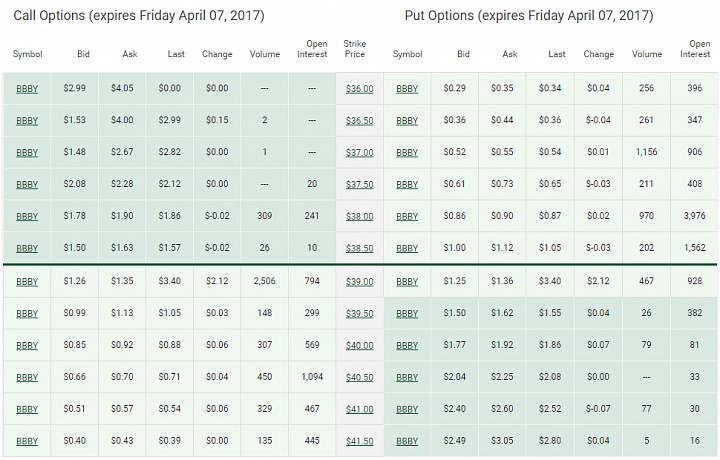This screenshot has width=720, height=460.
Task: Open BBBY put symbol in $39.00 row
Action: pos(407,282)
